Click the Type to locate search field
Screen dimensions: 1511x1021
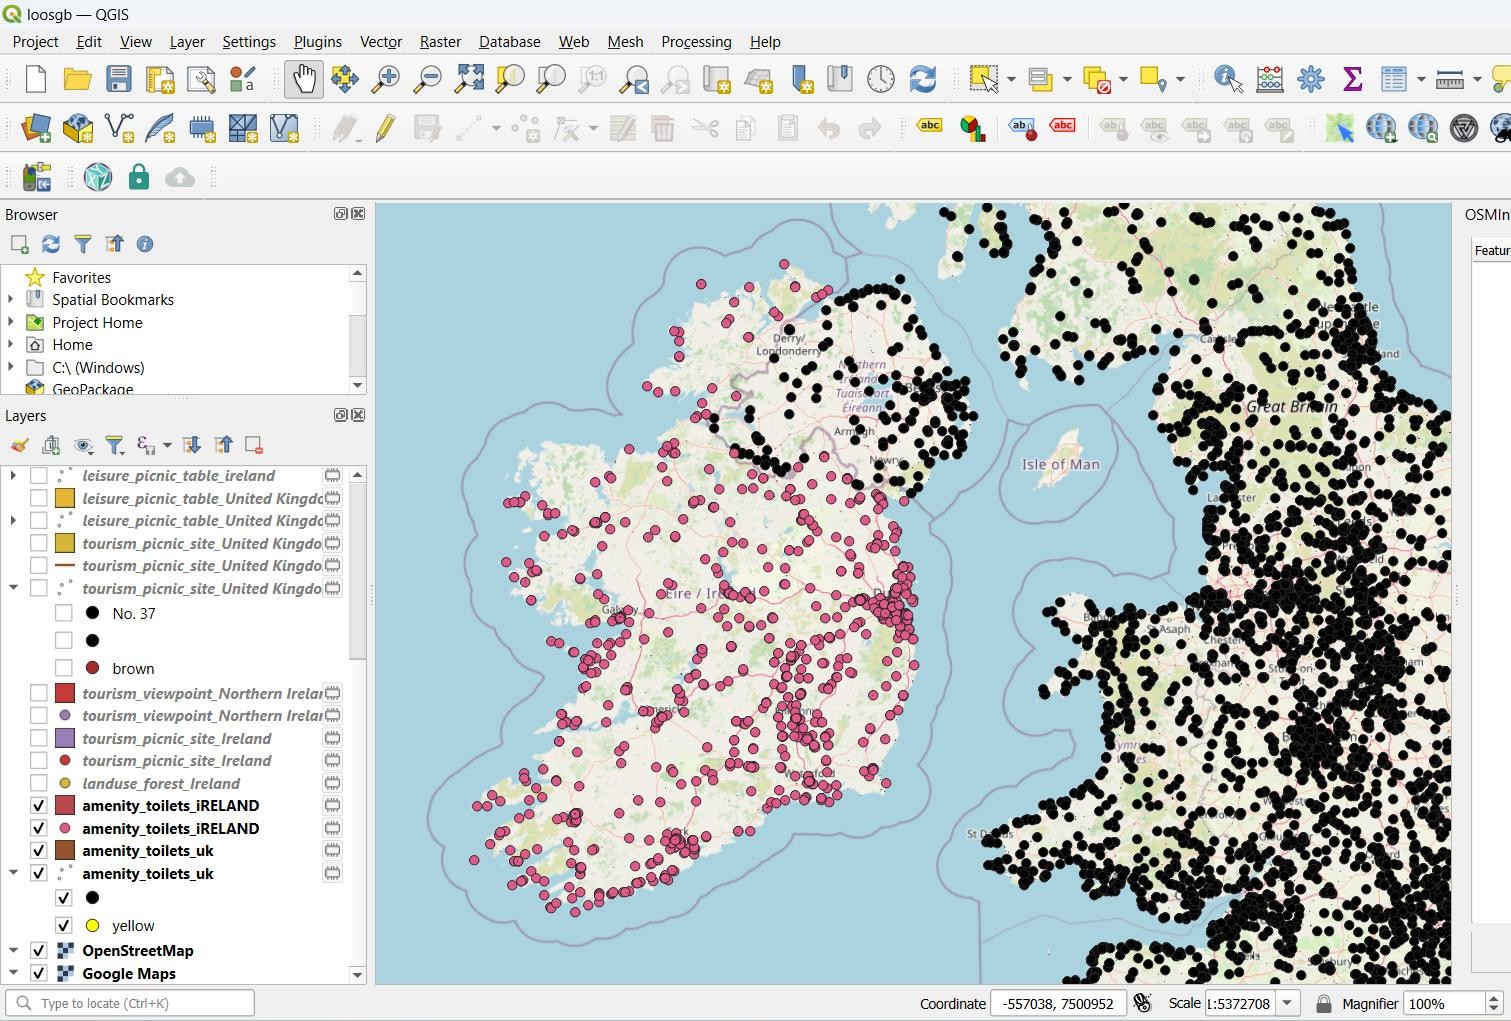130,1003
